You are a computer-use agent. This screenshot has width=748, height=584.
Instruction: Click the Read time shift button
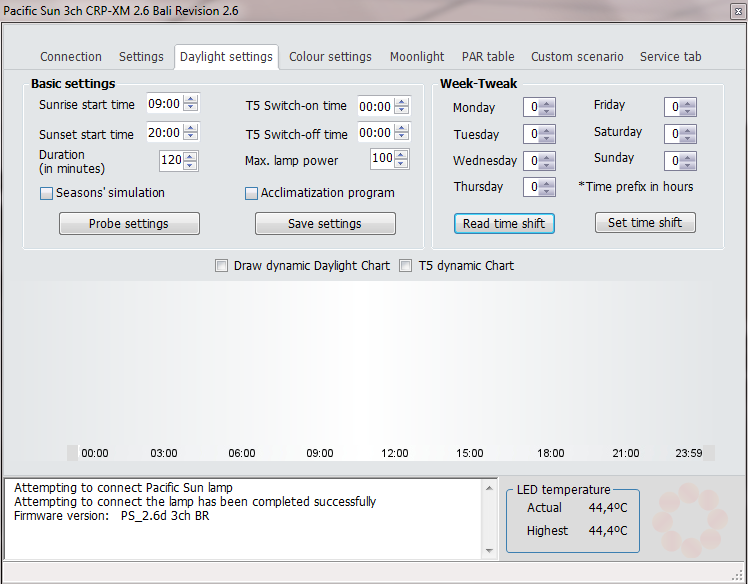(504, 224)
